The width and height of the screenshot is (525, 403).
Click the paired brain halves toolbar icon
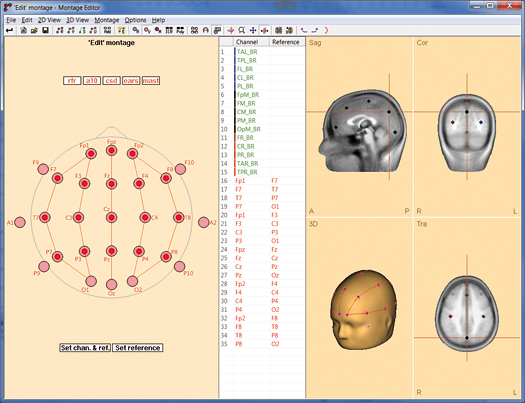click(x=278, y=30)
